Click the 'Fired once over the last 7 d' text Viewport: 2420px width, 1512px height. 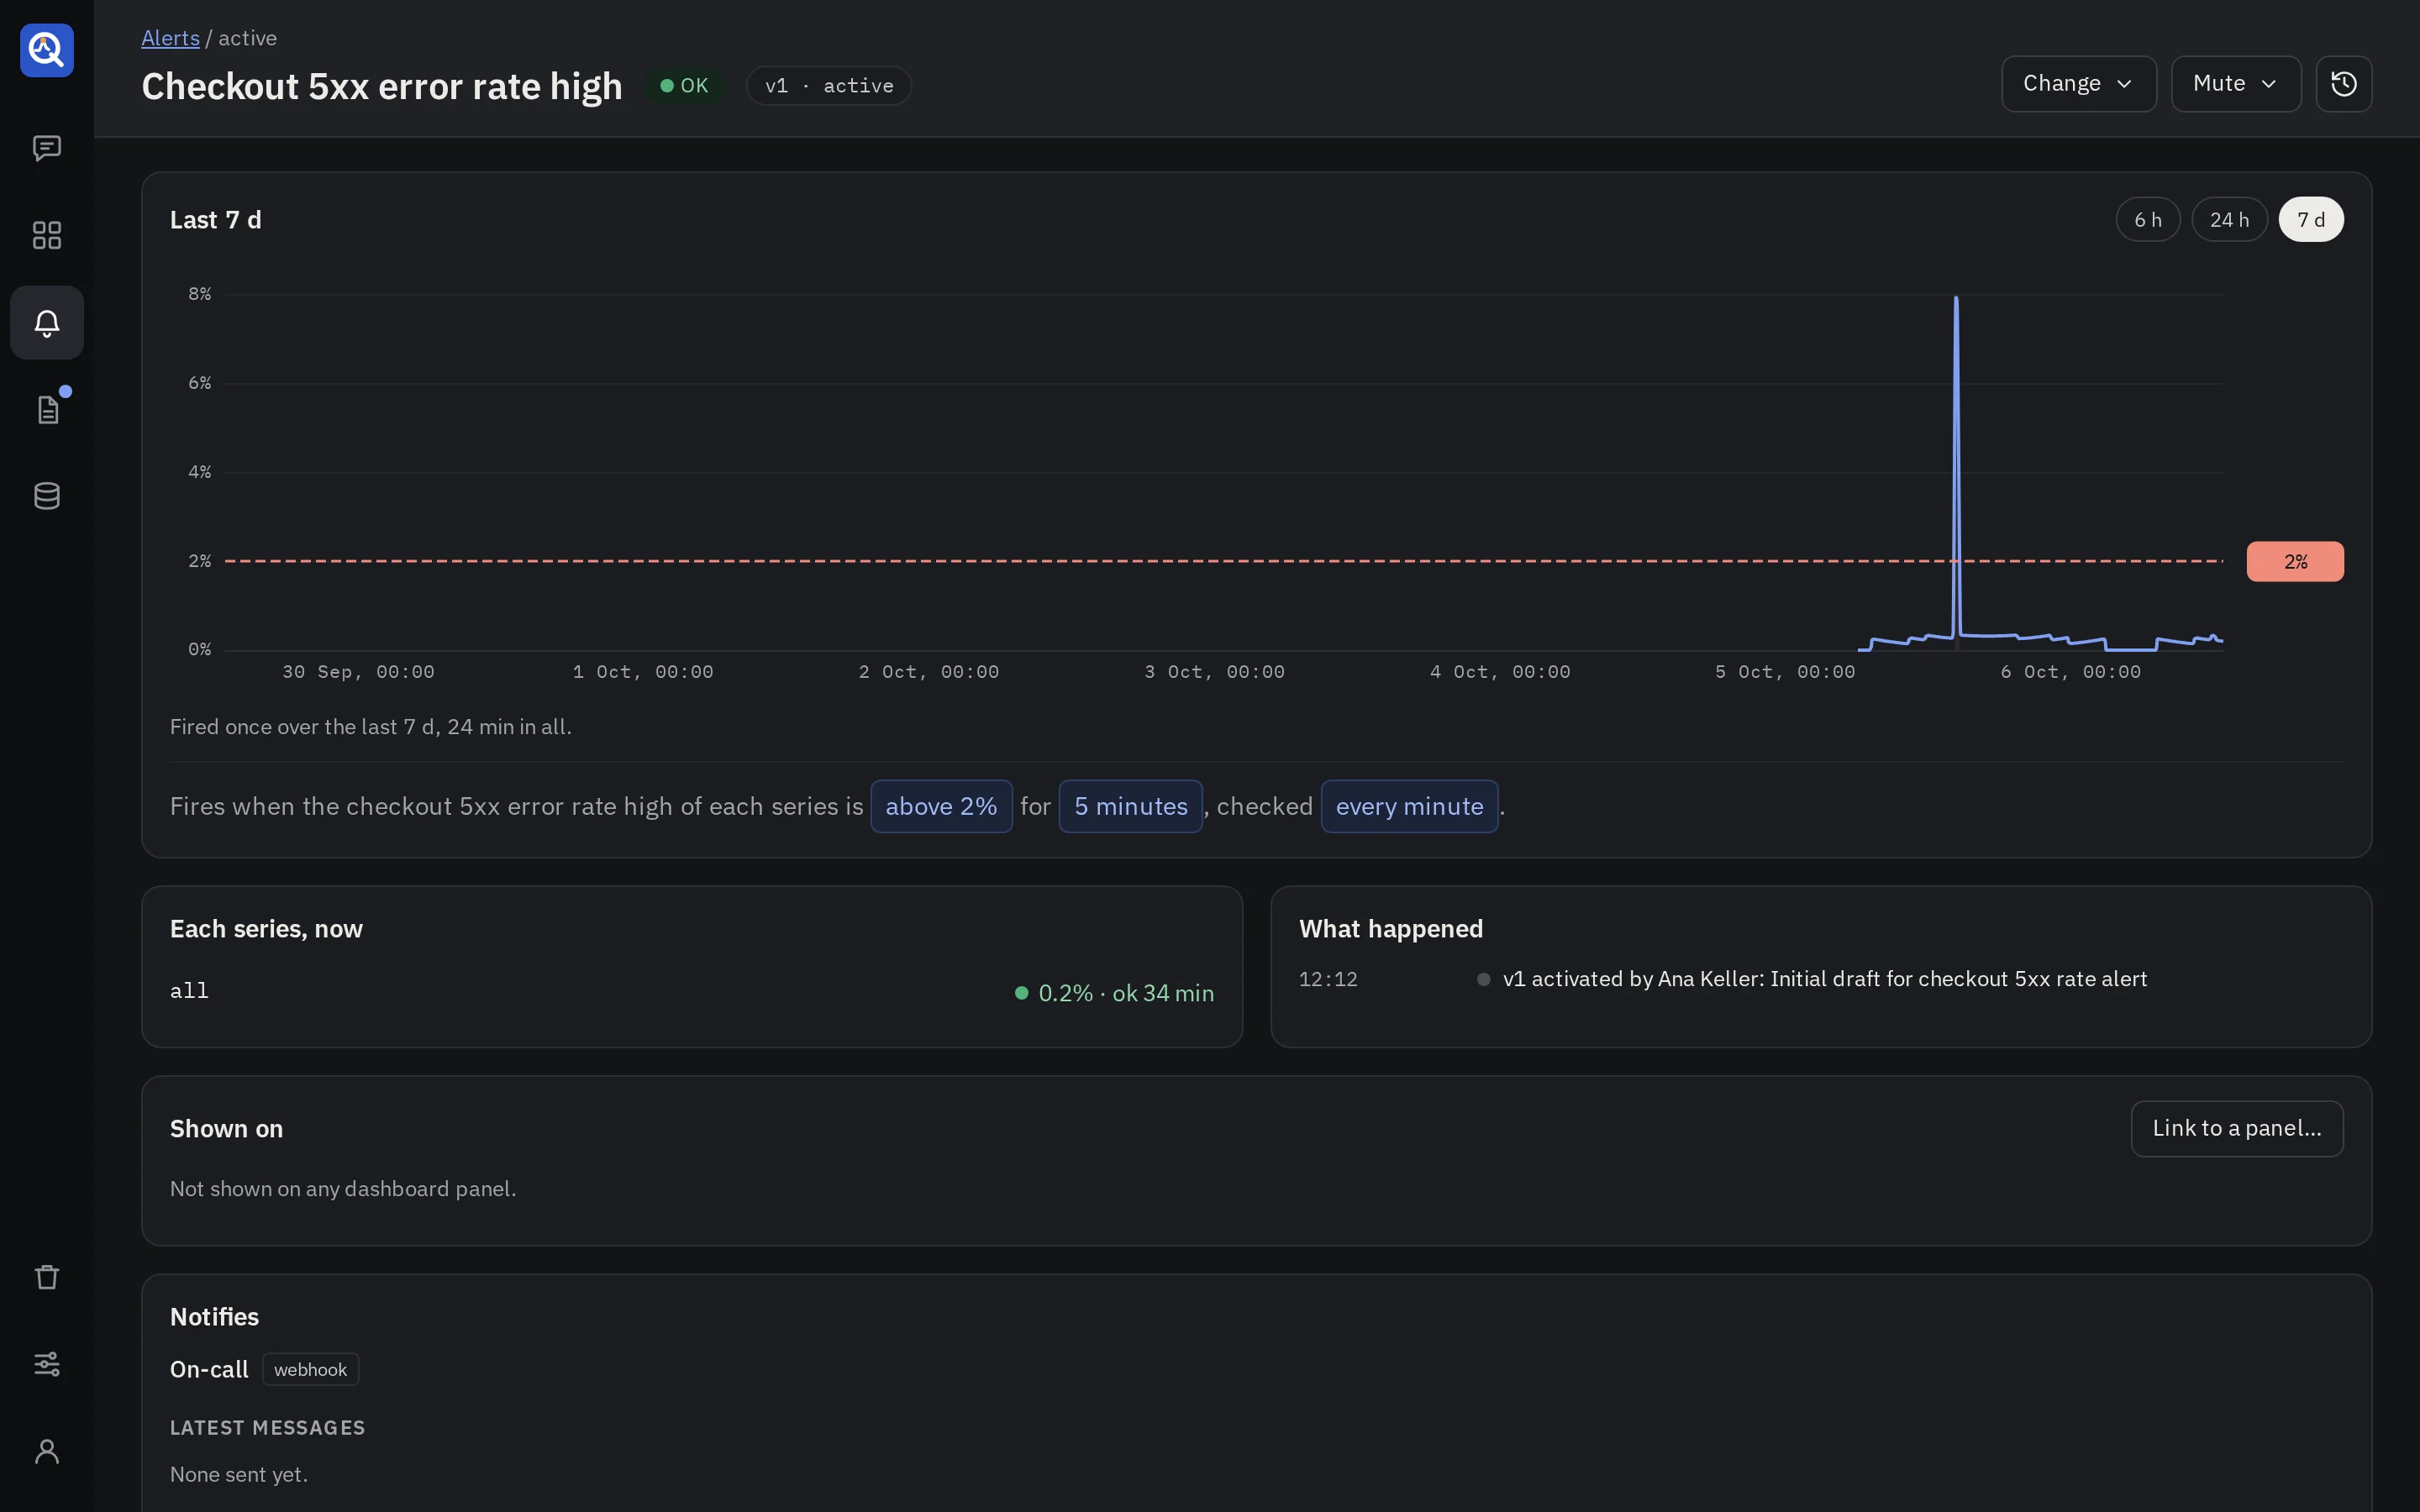click(370, 727)
